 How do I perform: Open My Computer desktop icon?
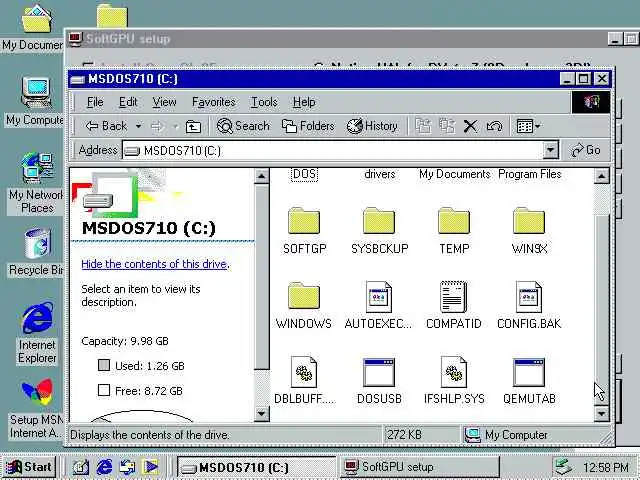(x=36, y=102)
